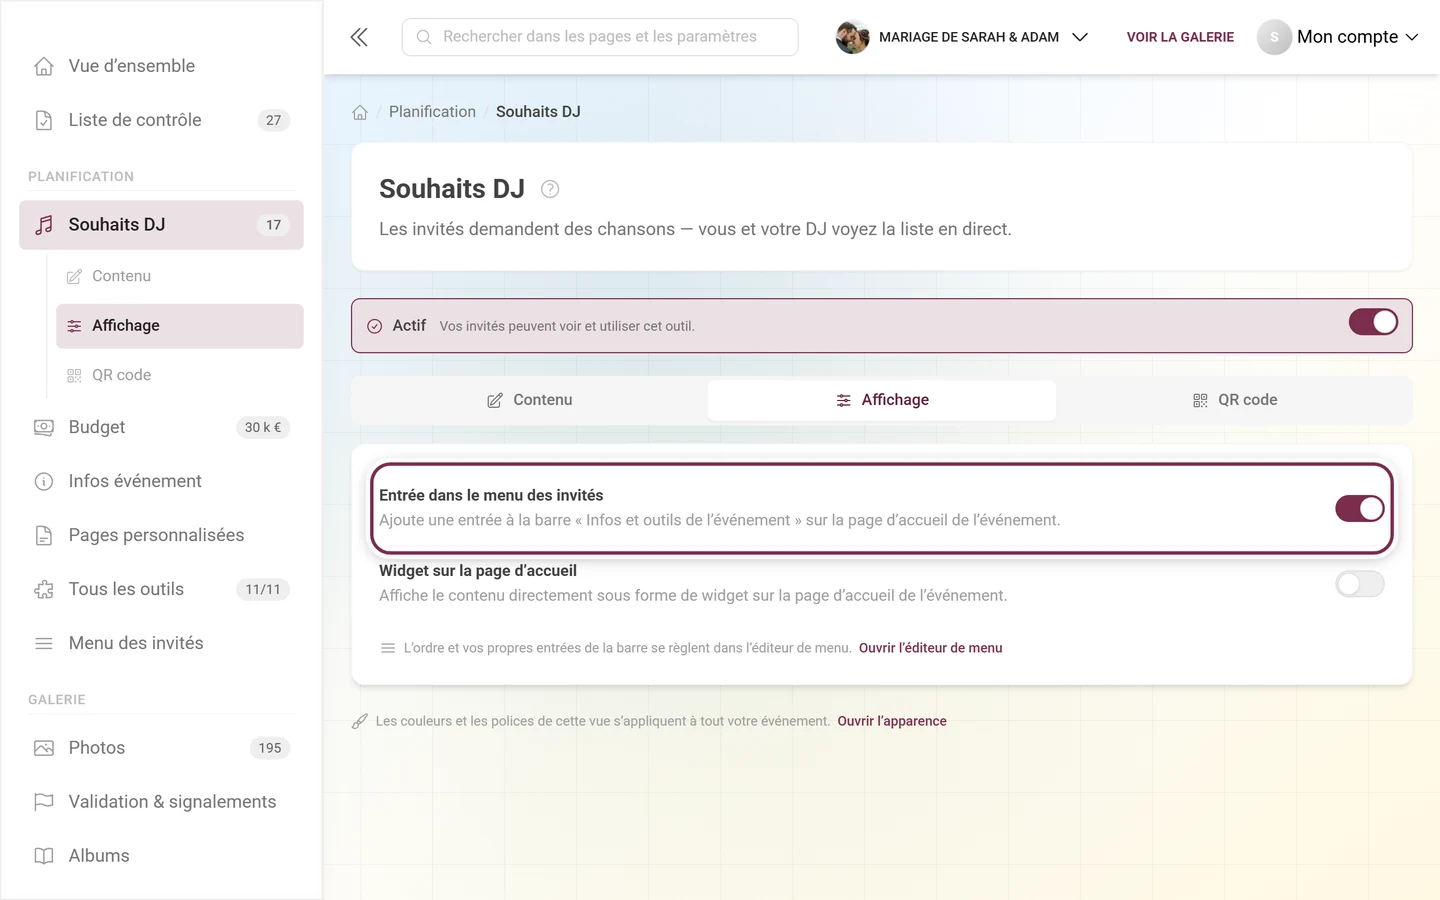Open the Mon compte dropdown

pos(1338,37)
